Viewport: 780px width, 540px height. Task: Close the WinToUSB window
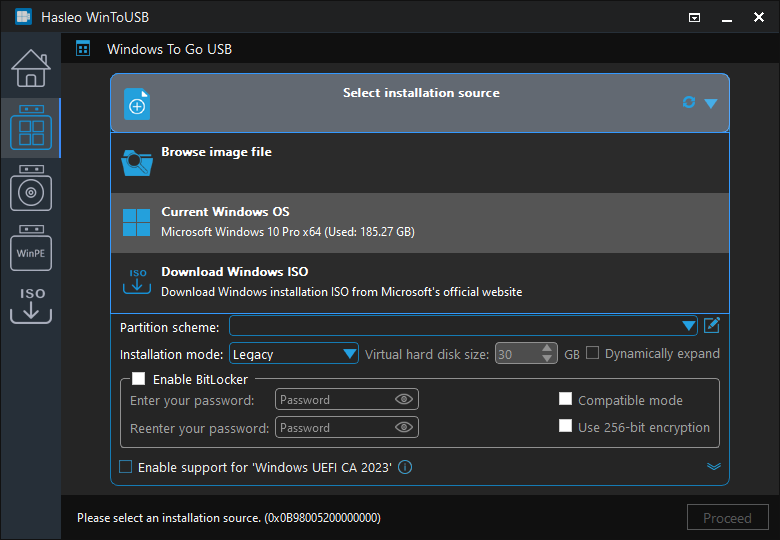(x=759, y=17)
